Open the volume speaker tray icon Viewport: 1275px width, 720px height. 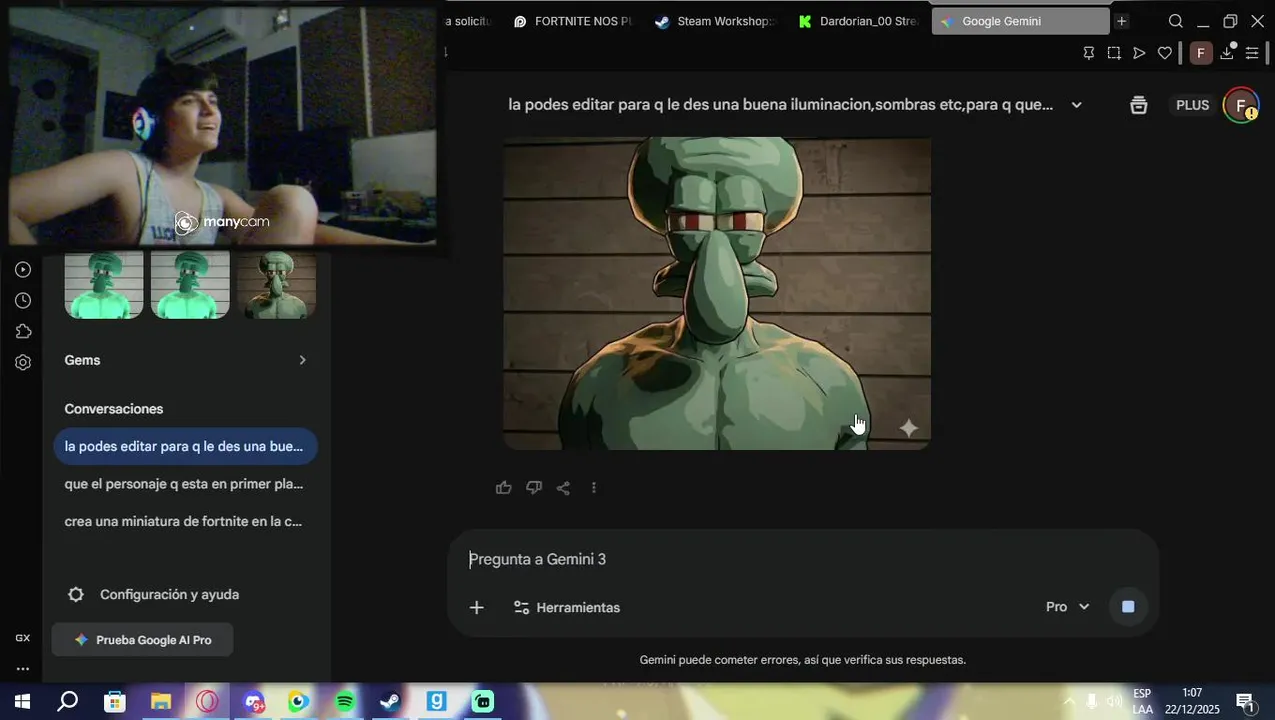pos(1115,702)
